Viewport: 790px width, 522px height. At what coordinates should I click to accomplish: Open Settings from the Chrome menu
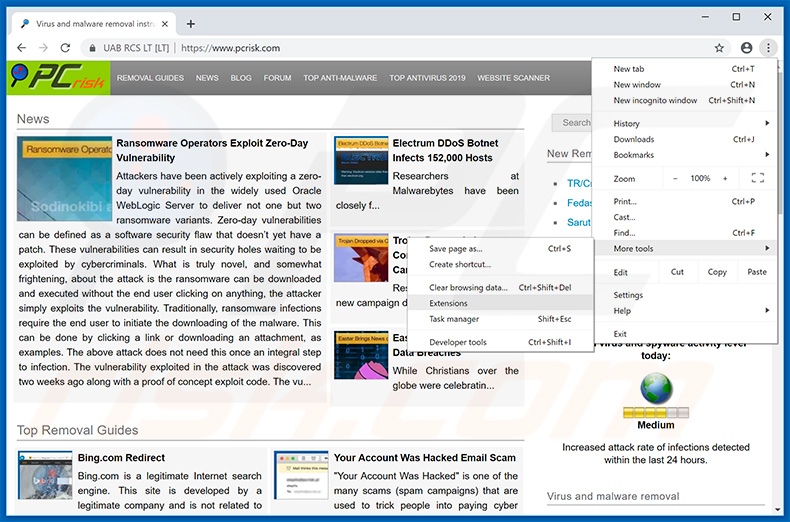(x=684, y=295)
